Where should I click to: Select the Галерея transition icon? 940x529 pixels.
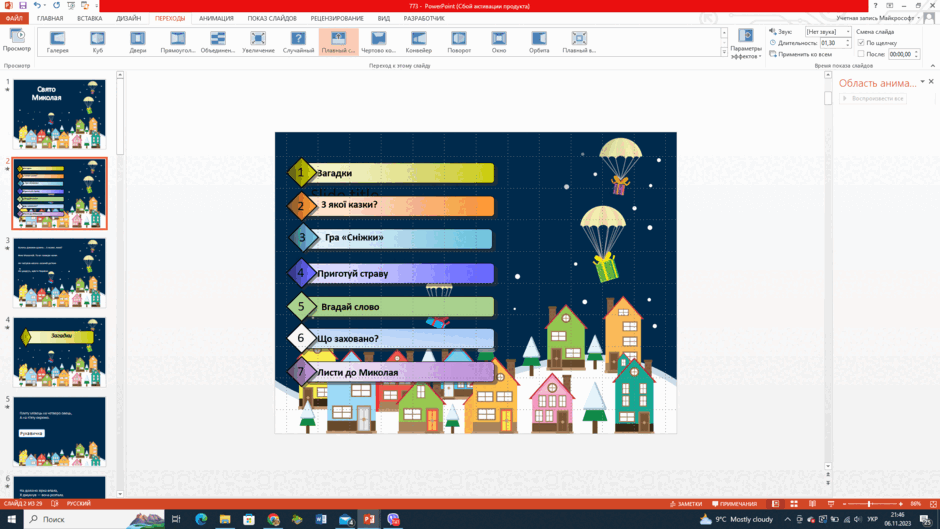pos(58,42)
